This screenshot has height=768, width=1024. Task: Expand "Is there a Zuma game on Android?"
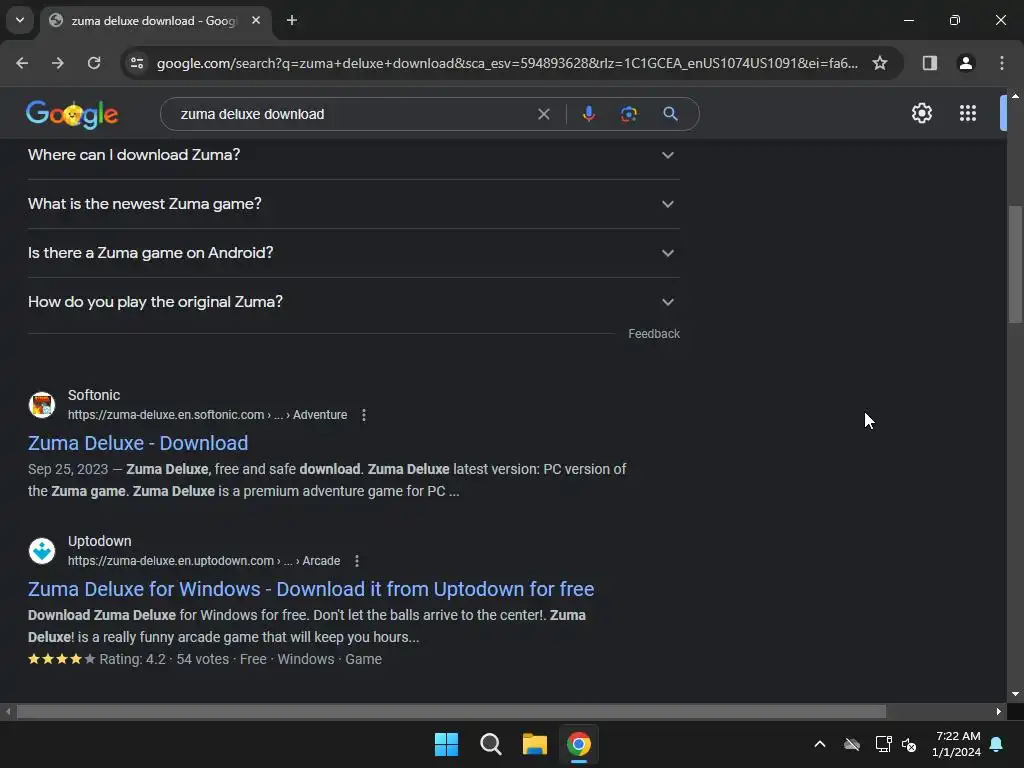353,253
